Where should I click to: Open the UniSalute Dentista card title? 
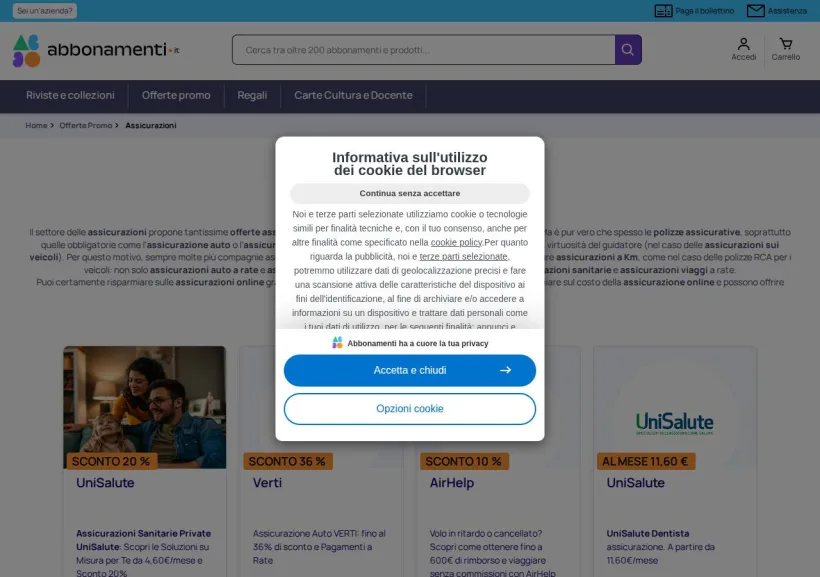click(x=635, y=482)
